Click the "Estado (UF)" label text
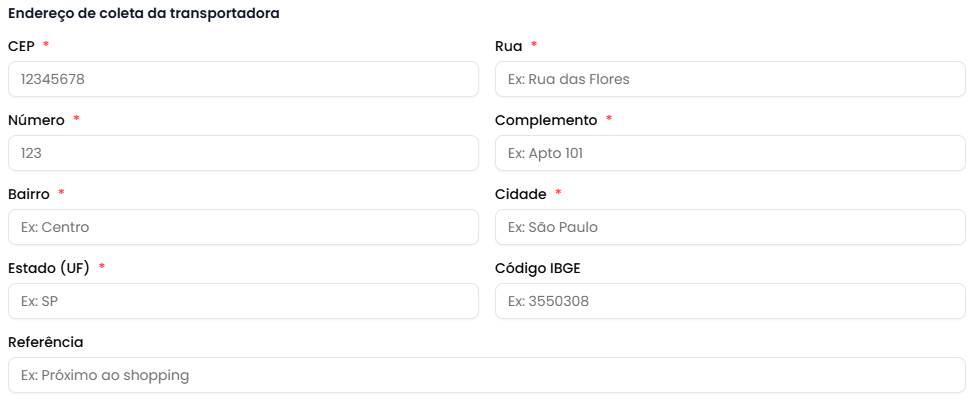 pos(47,268)
